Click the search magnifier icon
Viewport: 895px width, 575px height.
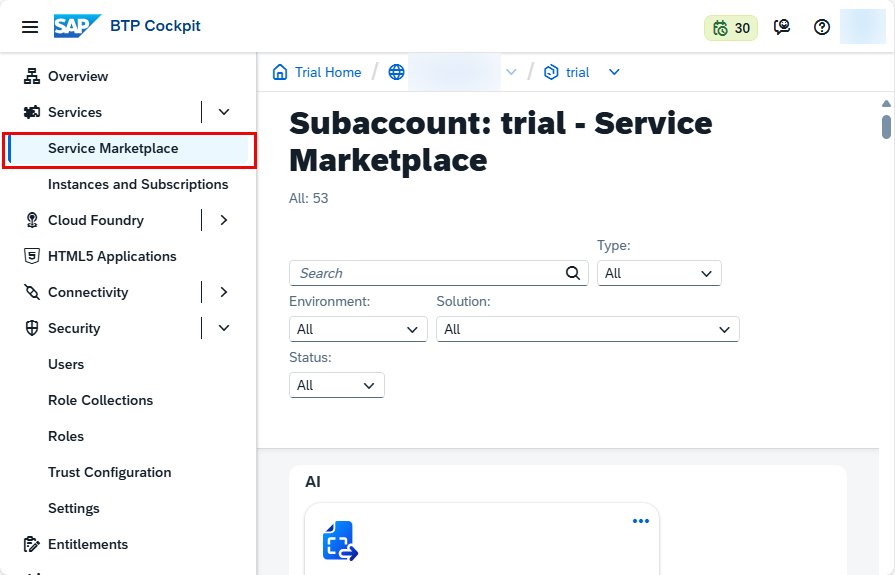point(573,273)
